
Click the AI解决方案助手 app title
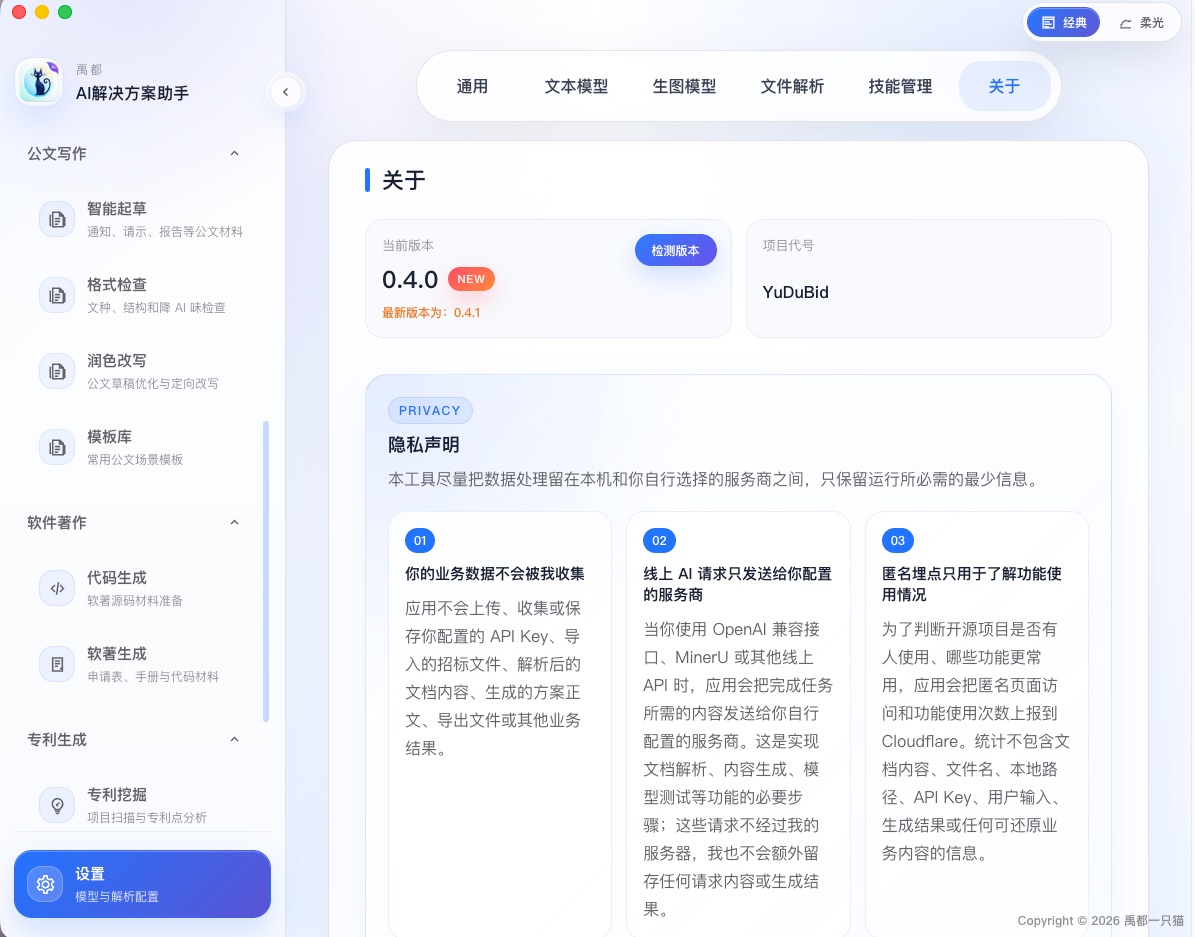pyautogui.click(x=133, y=93)
